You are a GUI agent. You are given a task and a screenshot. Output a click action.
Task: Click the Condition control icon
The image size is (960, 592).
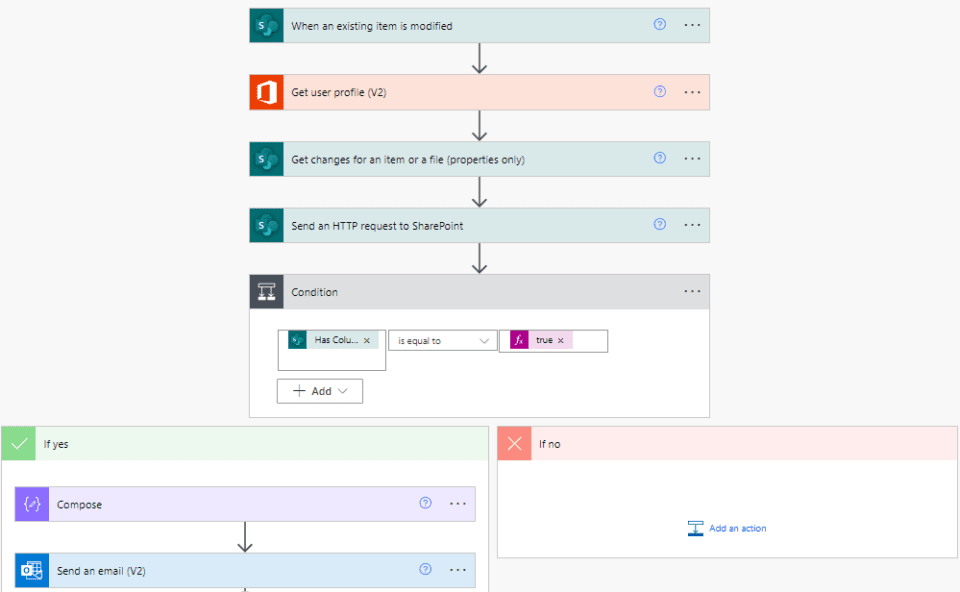pyautogui.click(x=266, y=292)
